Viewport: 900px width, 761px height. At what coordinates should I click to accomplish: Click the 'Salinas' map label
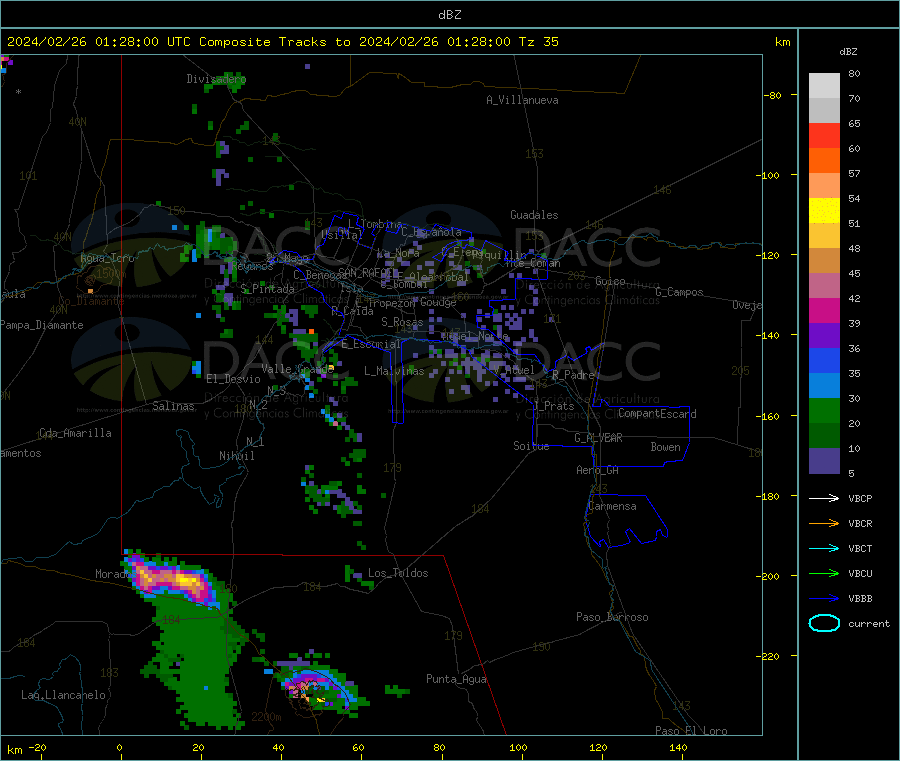click(x=173, y=406)
